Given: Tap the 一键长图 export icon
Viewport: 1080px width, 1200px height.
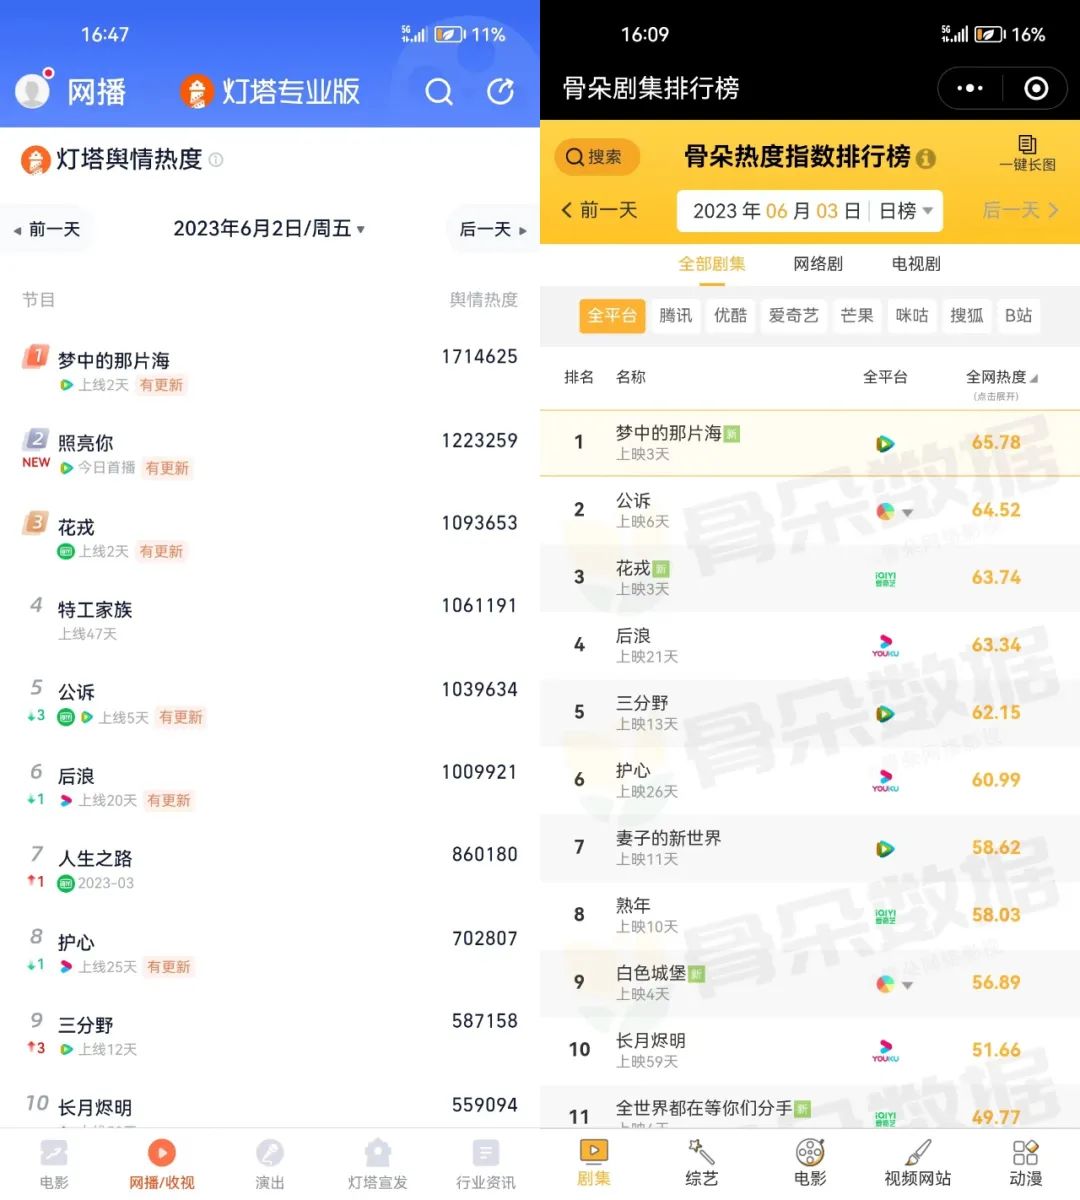Looking at the screenshot, I should [1028, 155].
